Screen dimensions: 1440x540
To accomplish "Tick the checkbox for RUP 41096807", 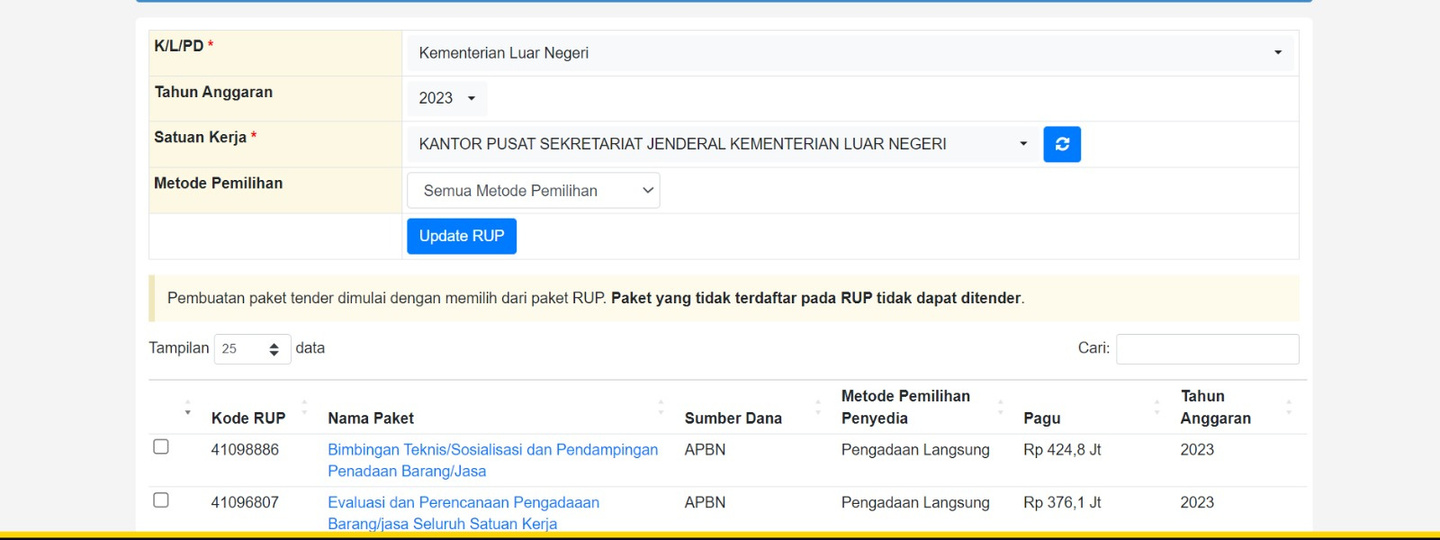I will click(x=161, y=500).
